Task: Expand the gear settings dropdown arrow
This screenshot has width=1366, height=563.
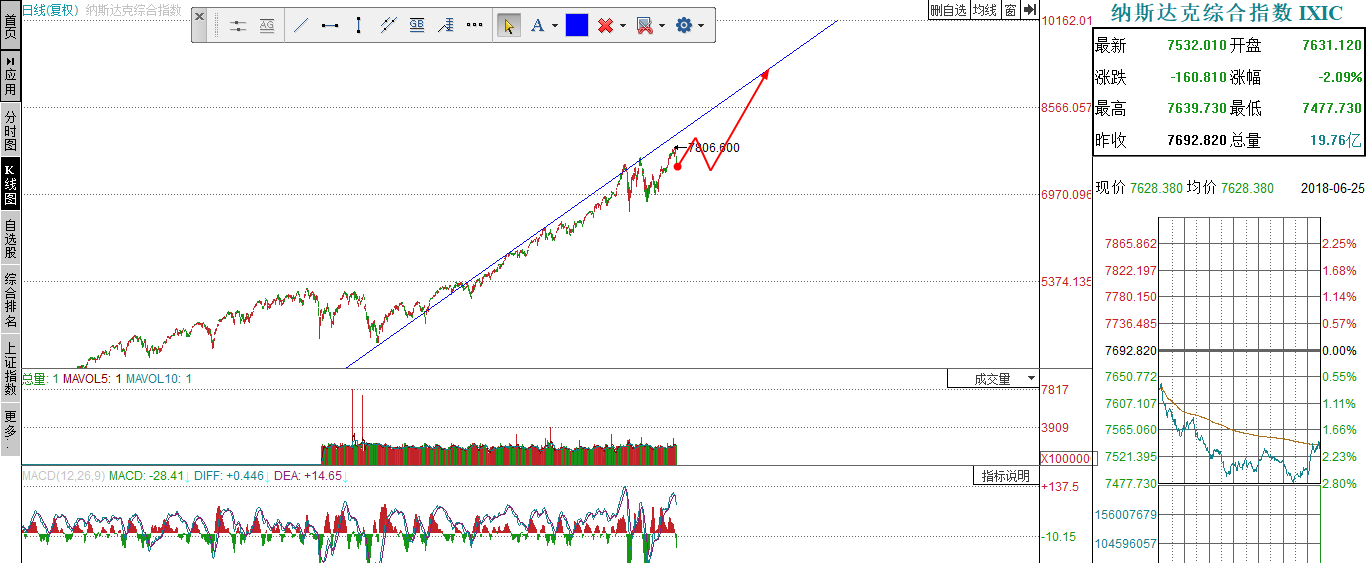Action: [x=701, y=26]
